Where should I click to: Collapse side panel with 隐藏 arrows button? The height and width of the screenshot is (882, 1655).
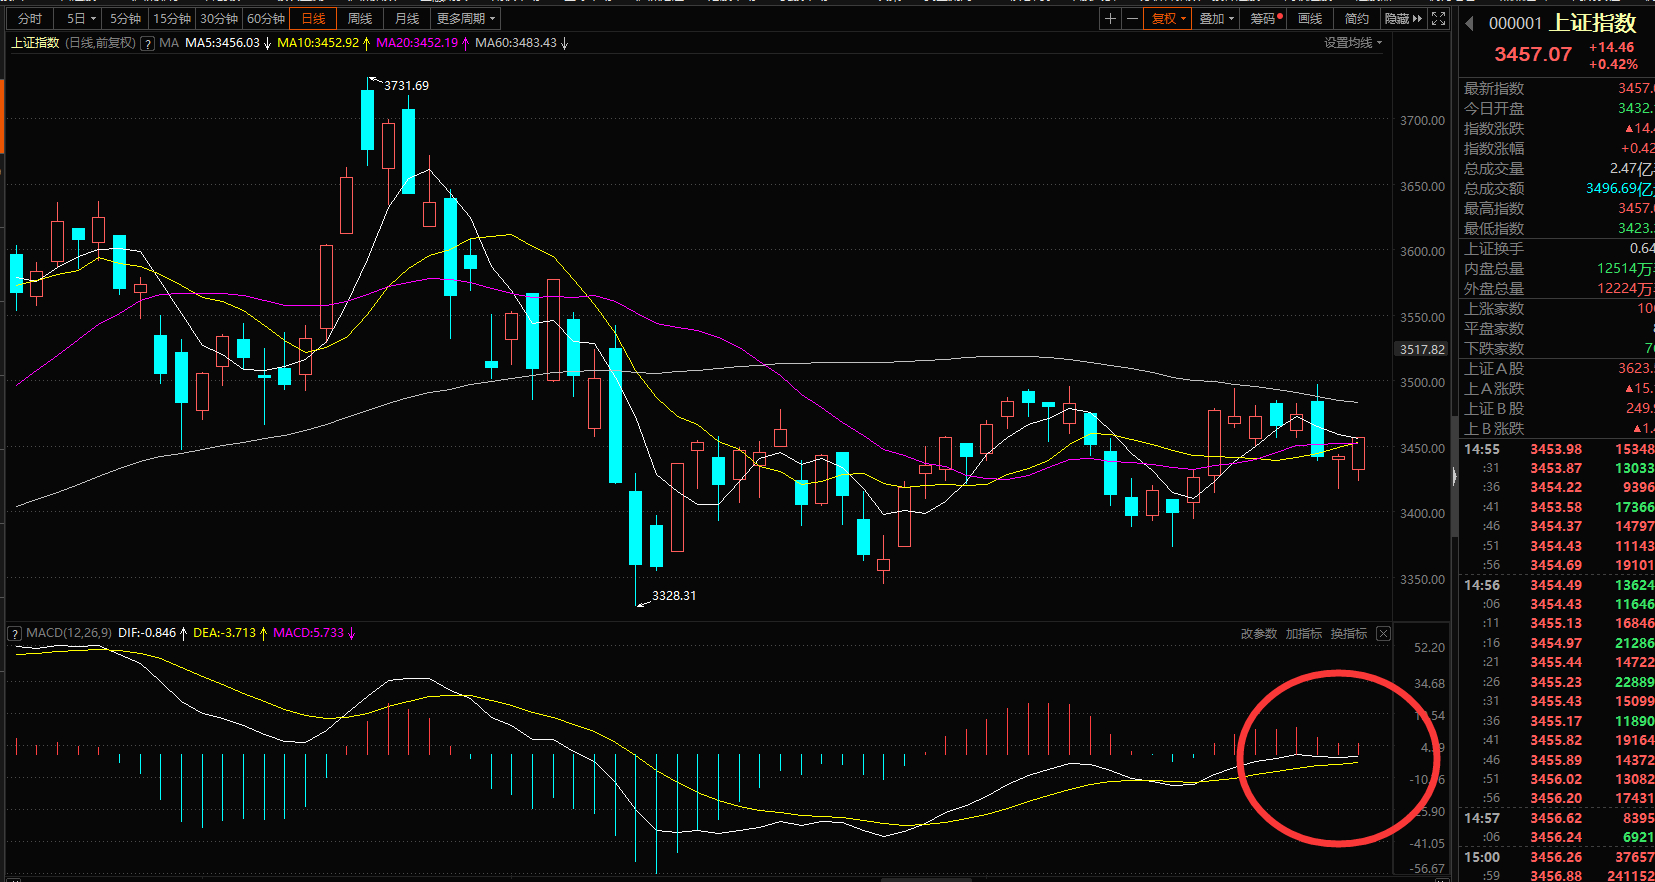coord(1402,19)
